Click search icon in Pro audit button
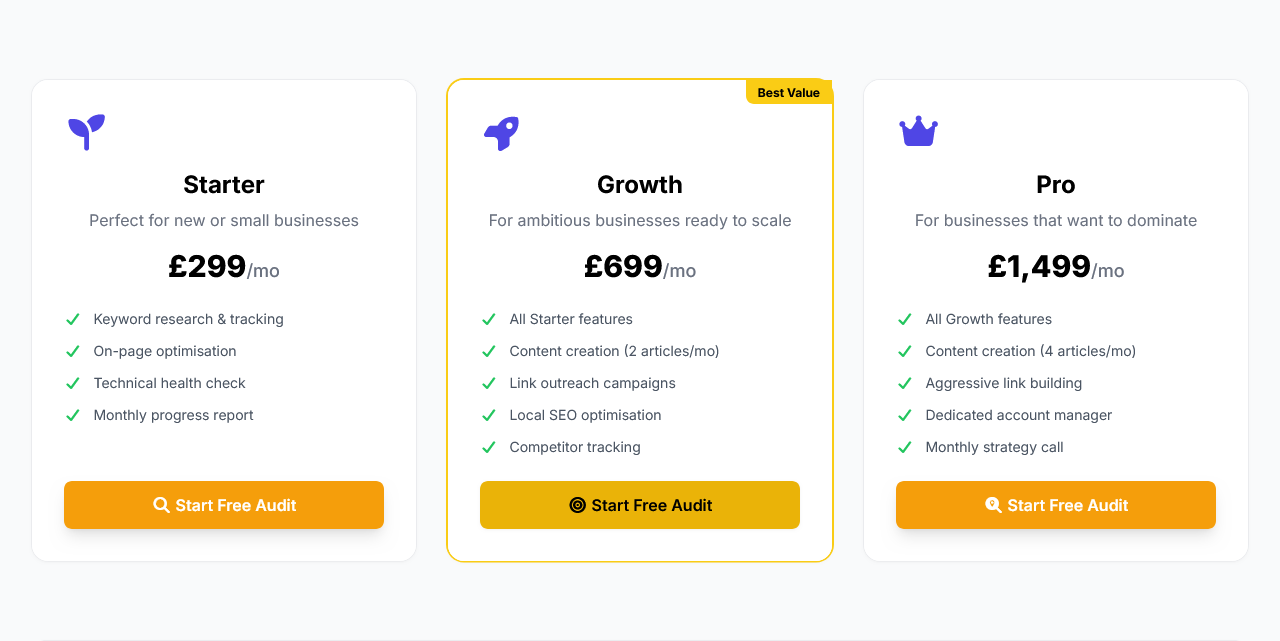 [993, 505]
